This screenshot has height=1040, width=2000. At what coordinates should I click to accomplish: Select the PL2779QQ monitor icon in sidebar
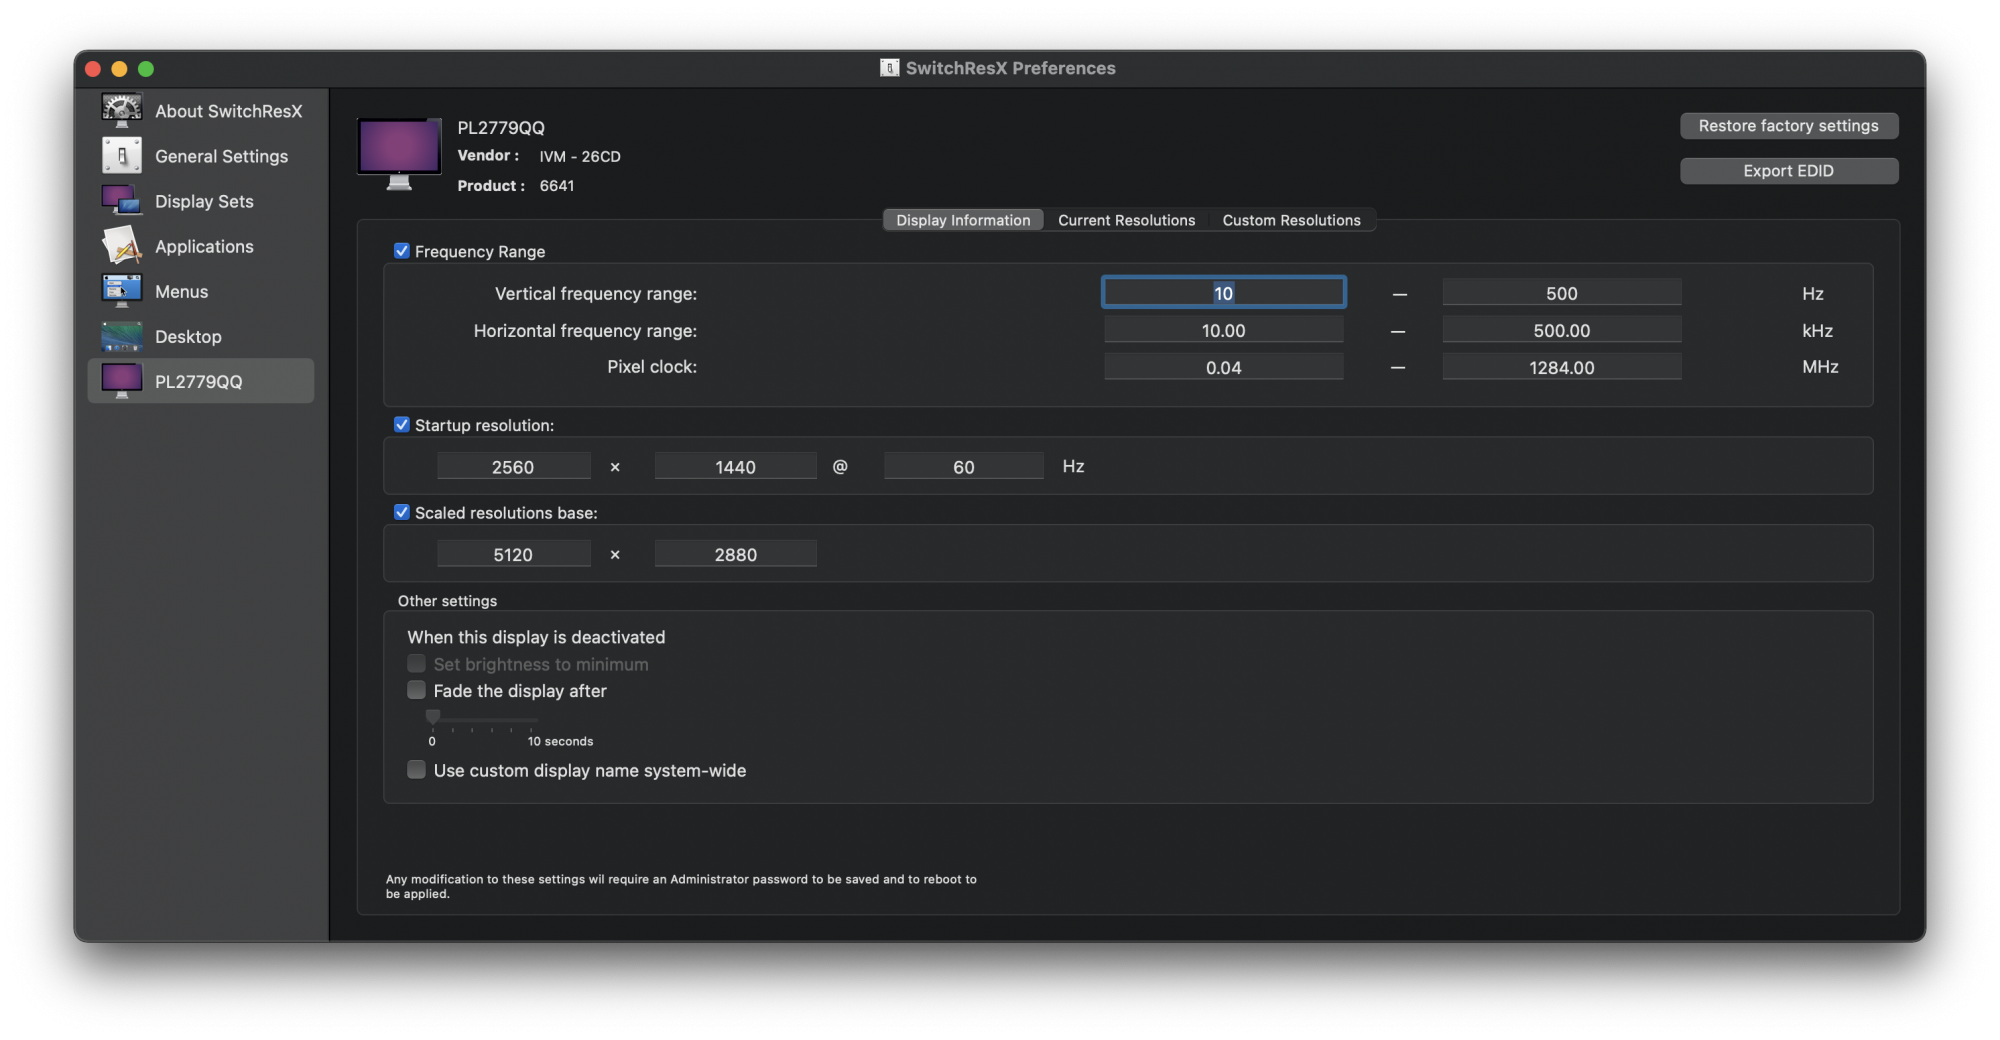(121, 381)
